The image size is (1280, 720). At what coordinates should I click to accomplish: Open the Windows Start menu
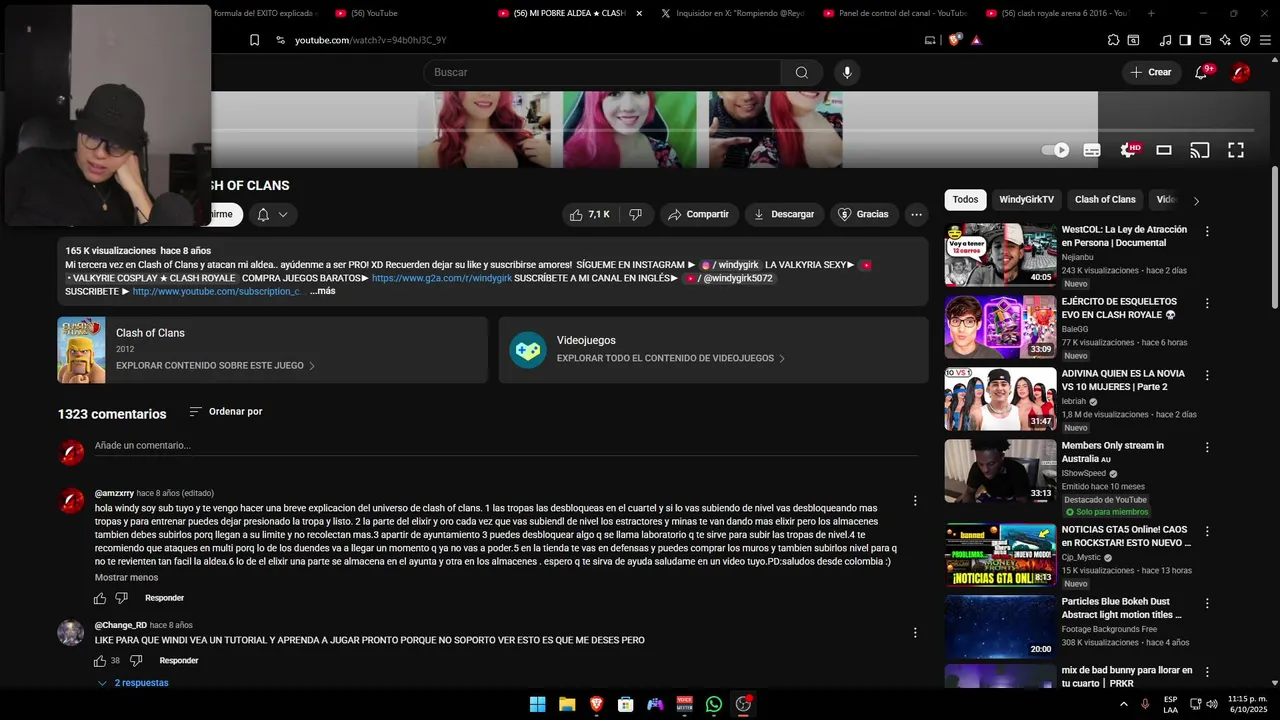537,704
